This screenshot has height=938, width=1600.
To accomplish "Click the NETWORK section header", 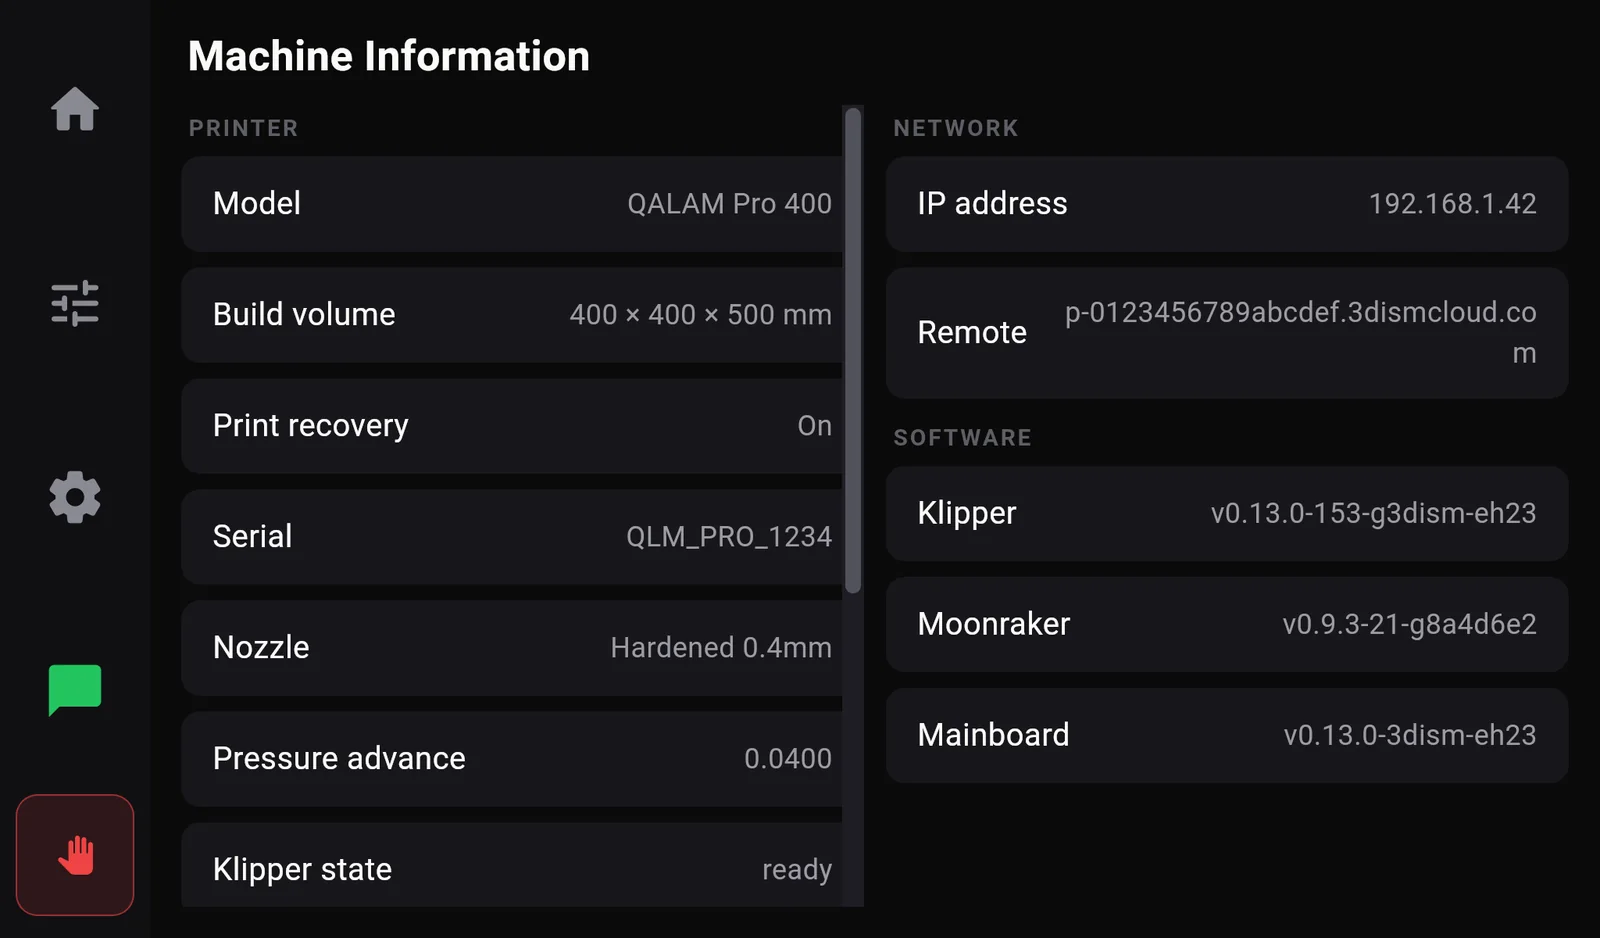I will [x=956, y=128].
